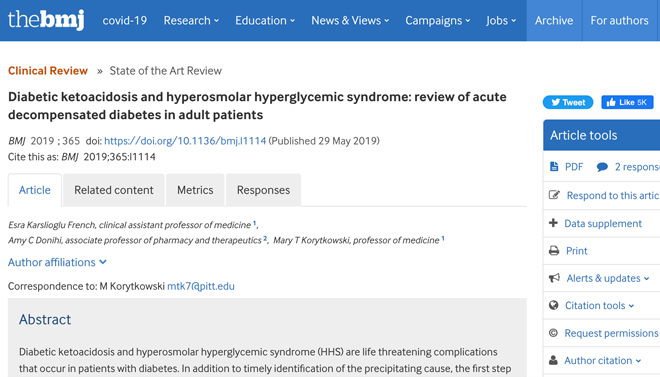
Task: Open the PDF link
Action: [574, 167]
